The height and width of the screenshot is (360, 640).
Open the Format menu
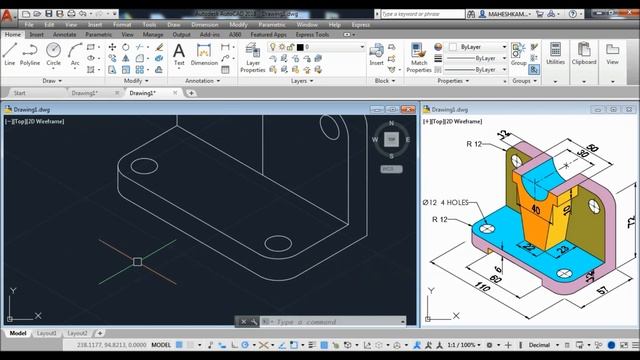click(122, 24)
